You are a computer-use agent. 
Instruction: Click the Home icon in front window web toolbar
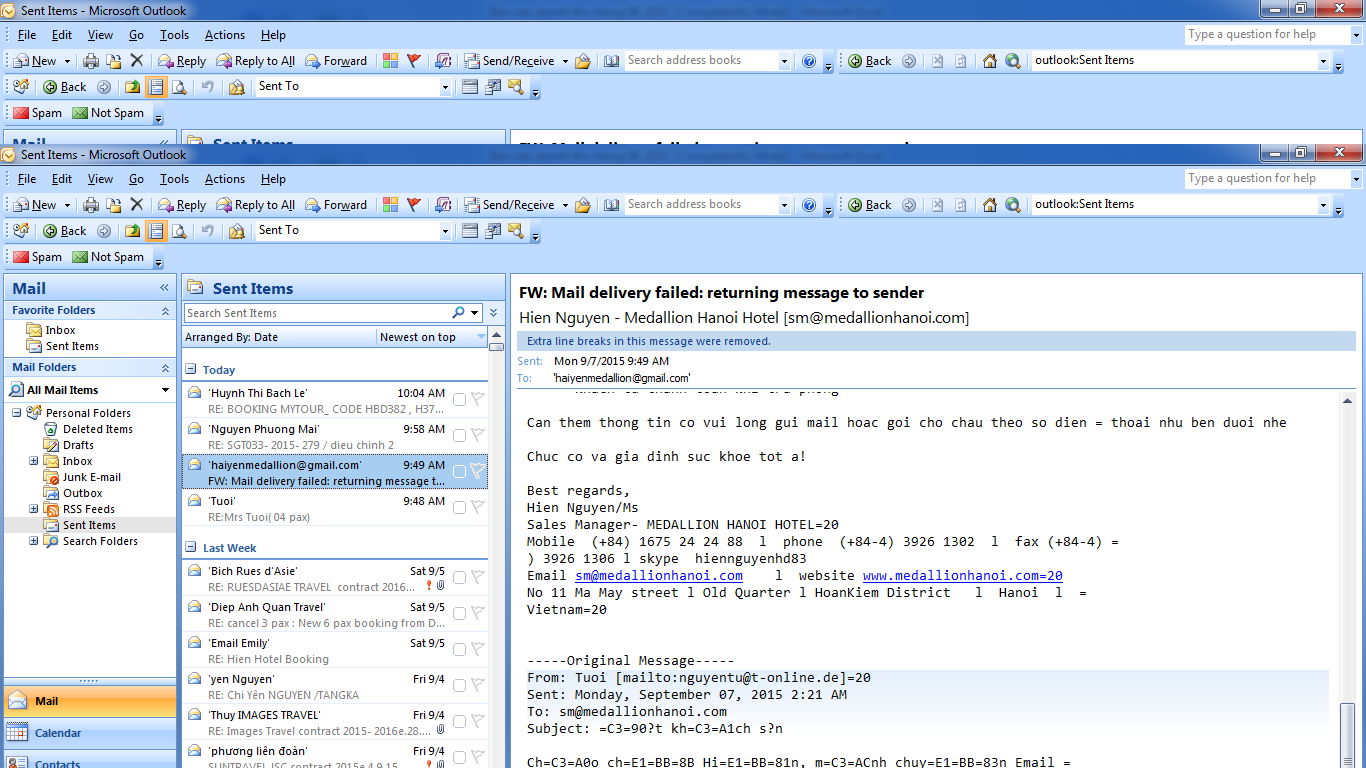[x=990, y=204]
